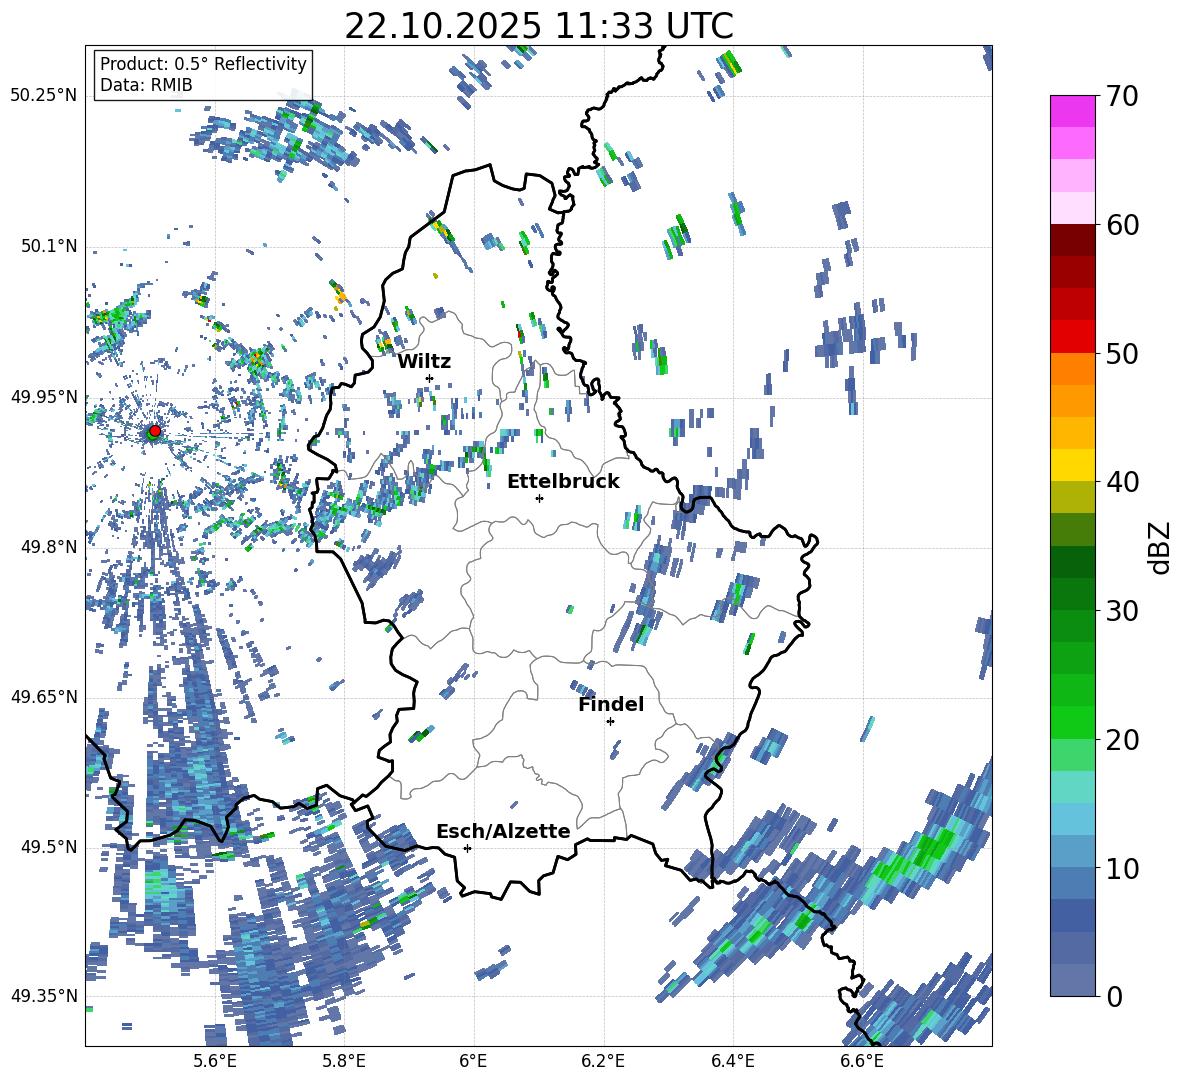
Task: Click the 20 value on the colorbar
Action: click(1123, 740)
